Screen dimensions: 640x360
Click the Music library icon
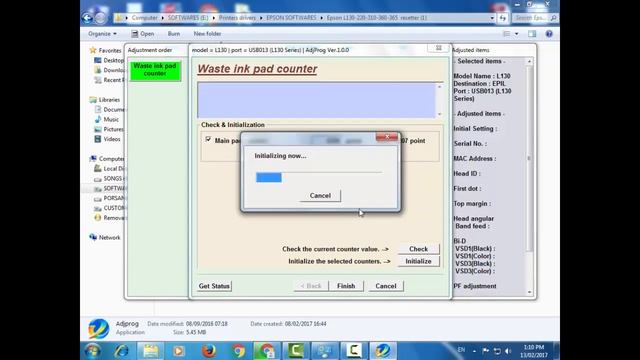[98, 119]
